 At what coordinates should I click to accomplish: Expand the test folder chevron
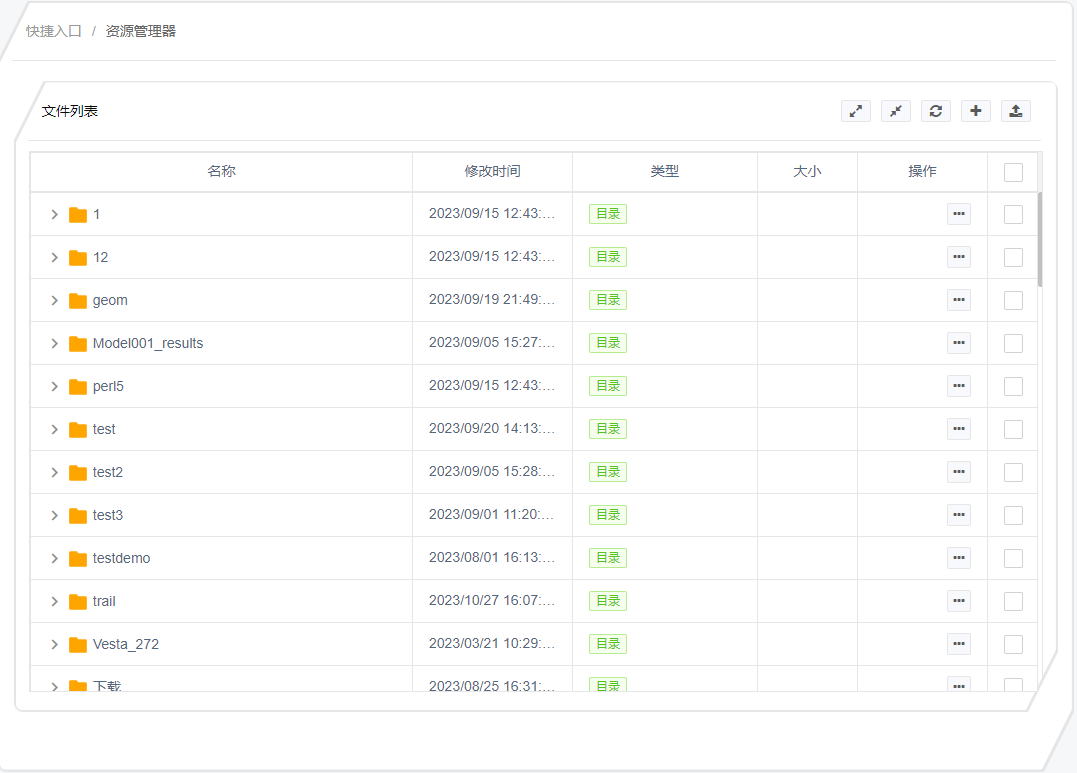click(x=54, y=429)
